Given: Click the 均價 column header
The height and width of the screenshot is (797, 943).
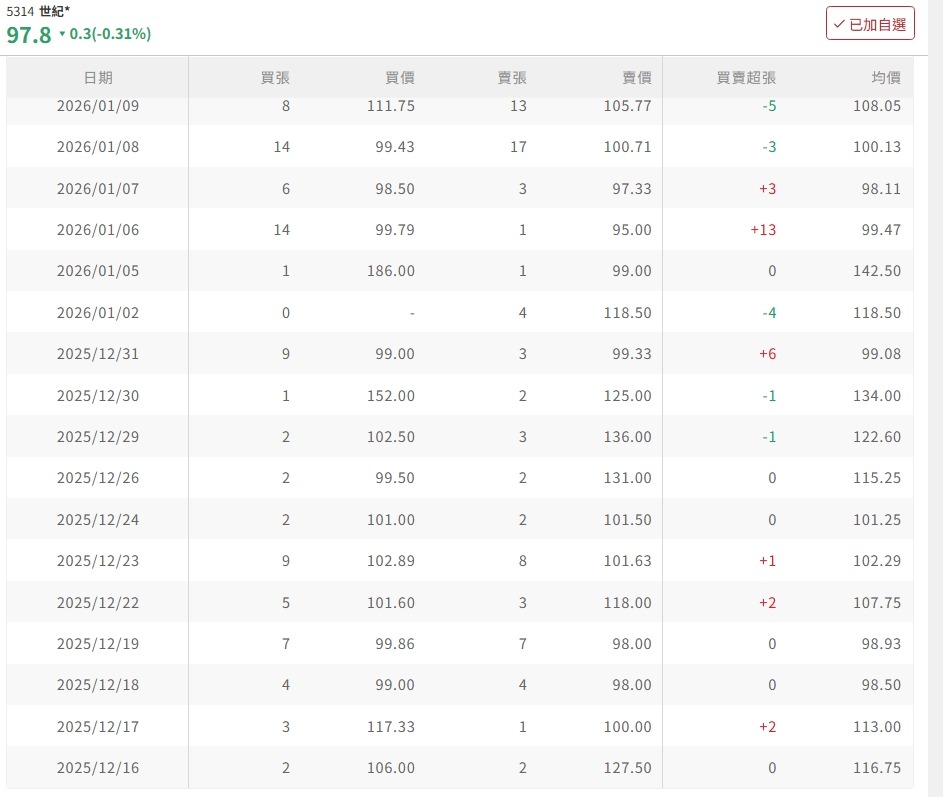Looking at the screenshot, I should (886, 78).
